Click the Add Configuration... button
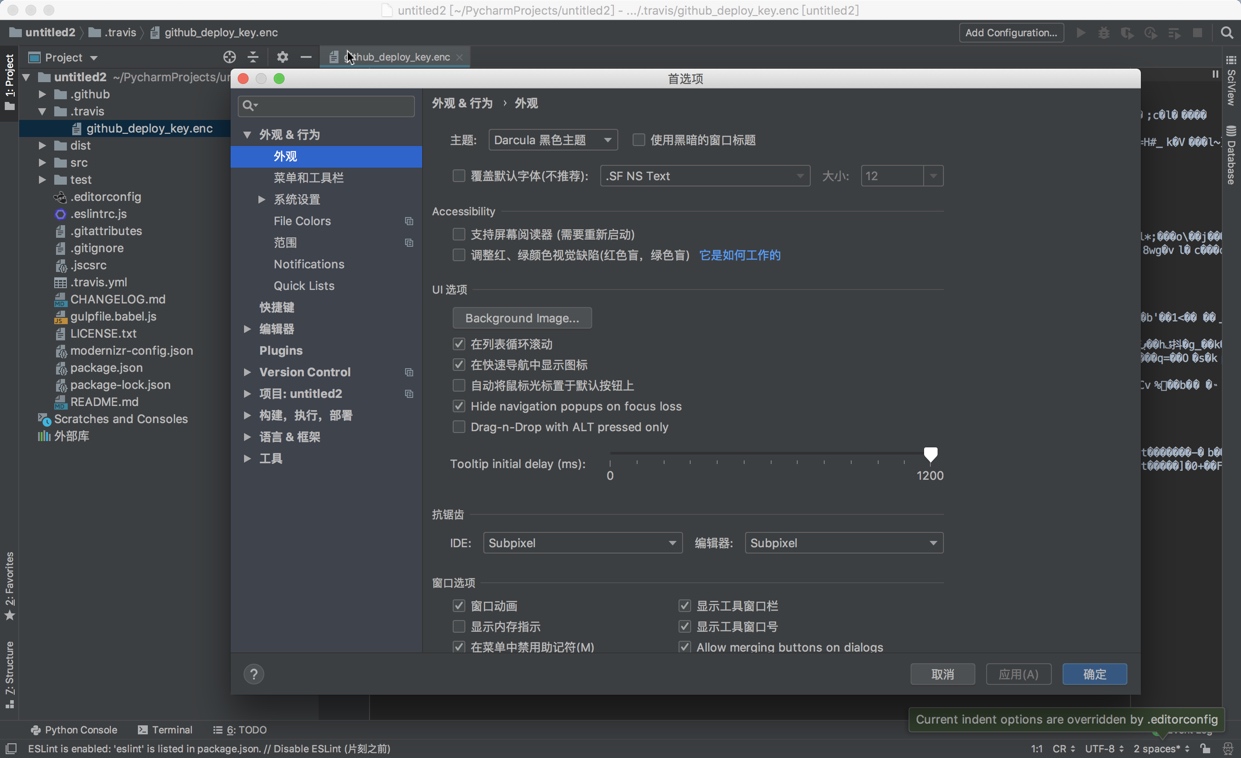The width and height of the screenshot is (1241, 758). [1011, 33]
